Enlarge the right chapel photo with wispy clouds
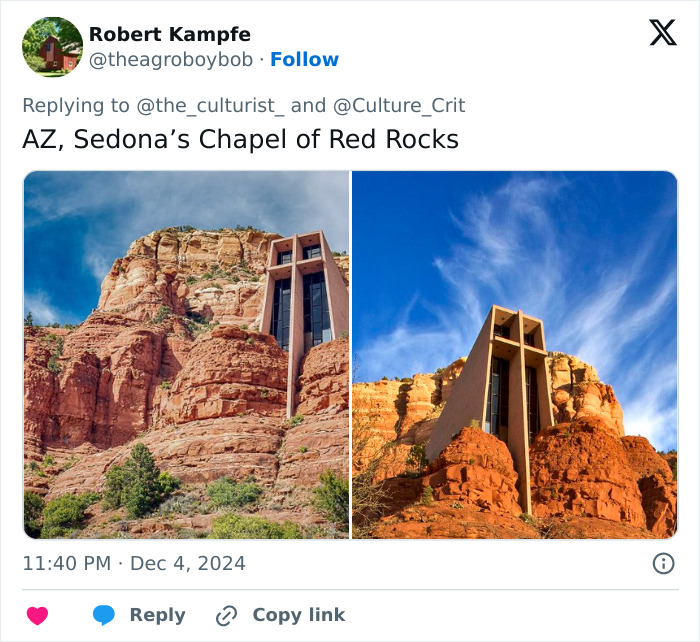 [514, 355]
